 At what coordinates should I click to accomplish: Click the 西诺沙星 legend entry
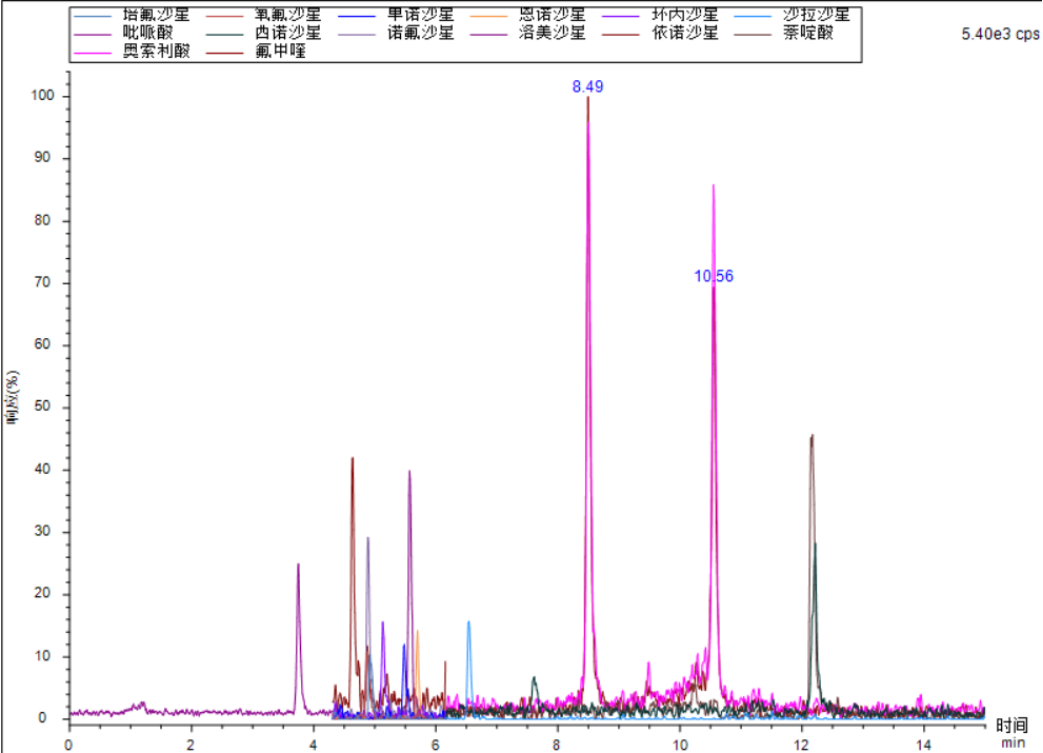click(288, 33)
